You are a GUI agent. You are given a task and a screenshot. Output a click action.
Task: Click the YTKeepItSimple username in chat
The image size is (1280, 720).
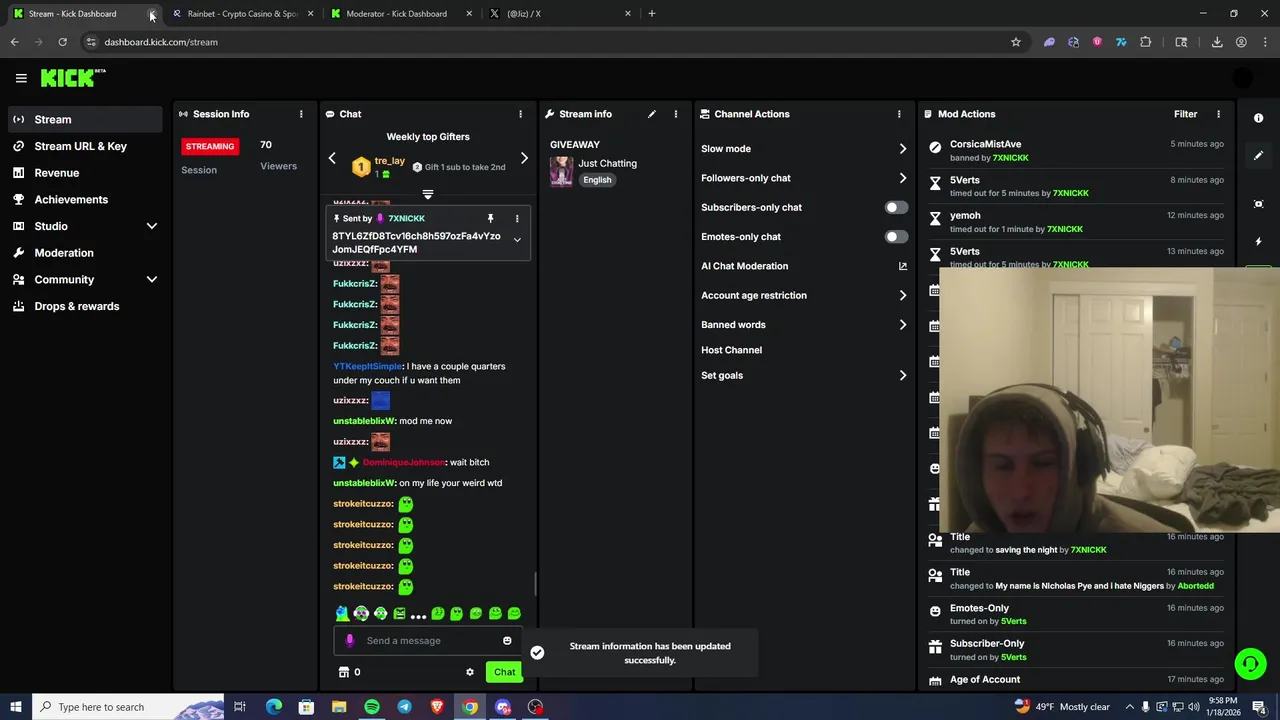[368, 366]
